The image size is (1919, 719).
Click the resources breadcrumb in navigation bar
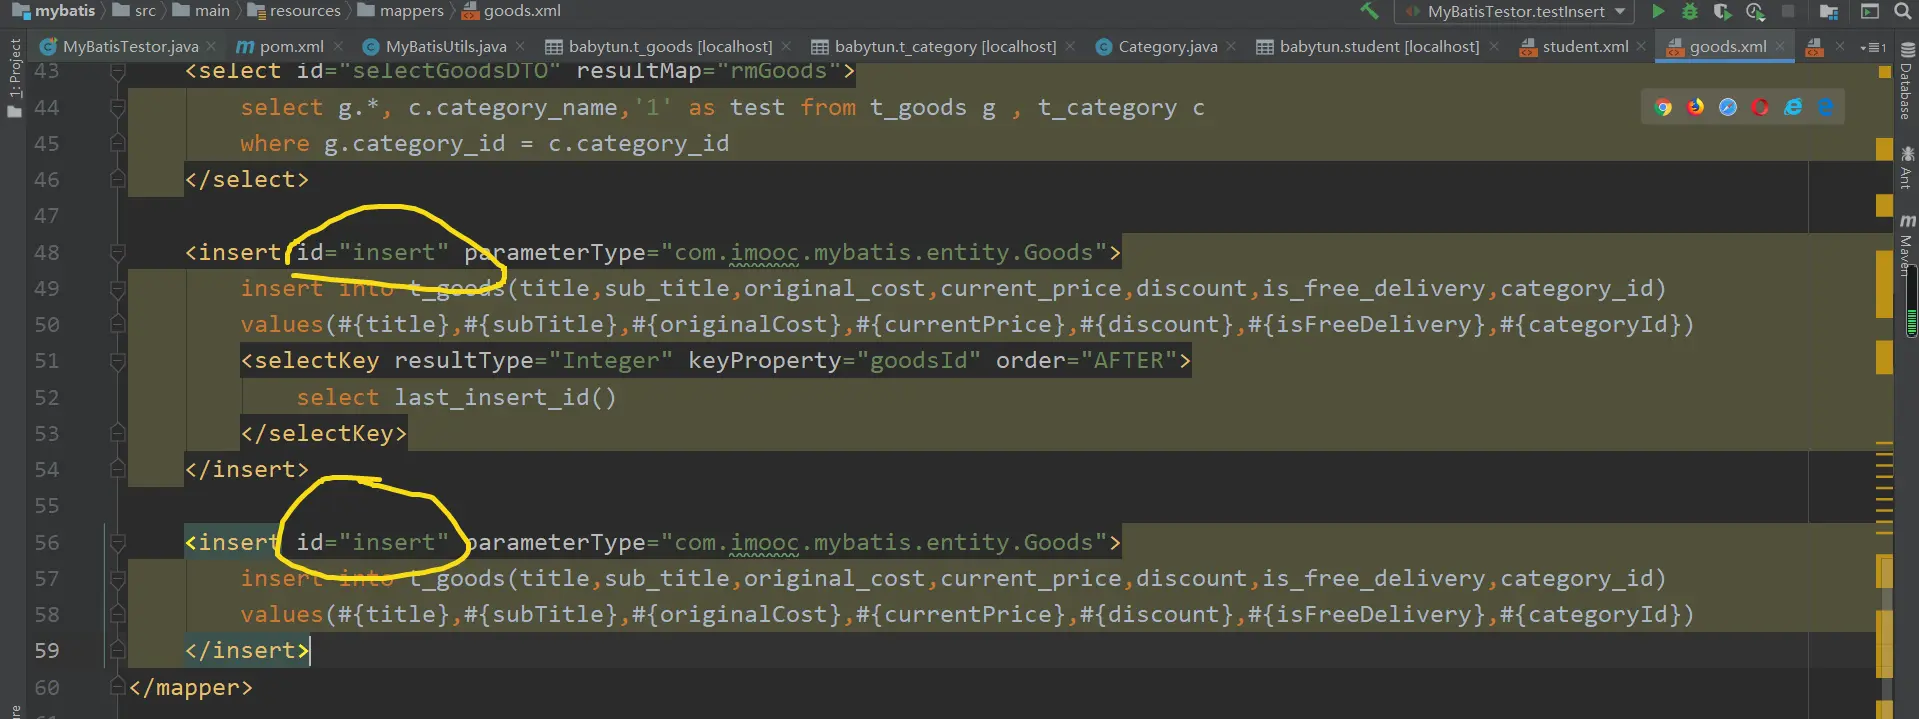304,11
